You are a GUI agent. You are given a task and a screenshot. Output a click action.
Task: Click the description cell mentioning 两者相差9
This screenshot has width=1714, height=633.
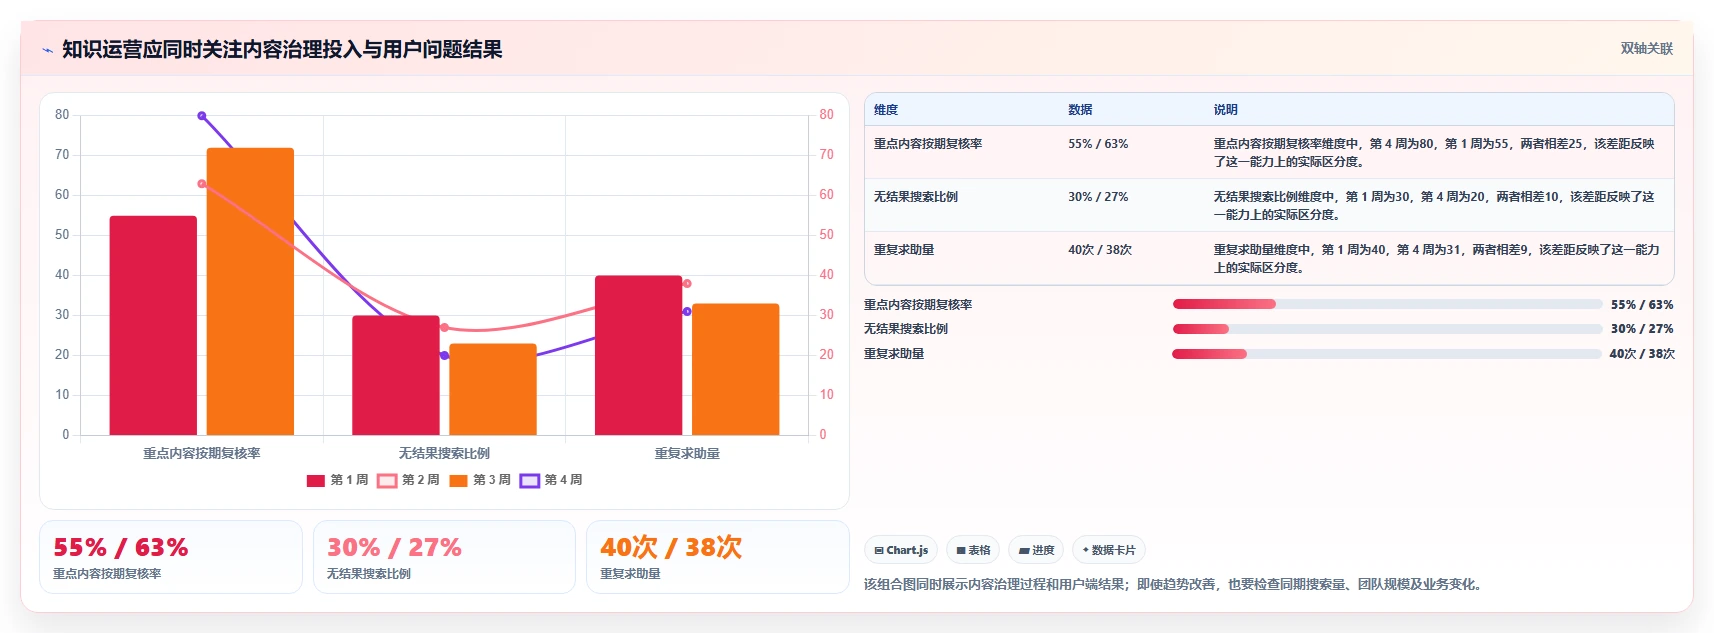[x=1437, y=259]
